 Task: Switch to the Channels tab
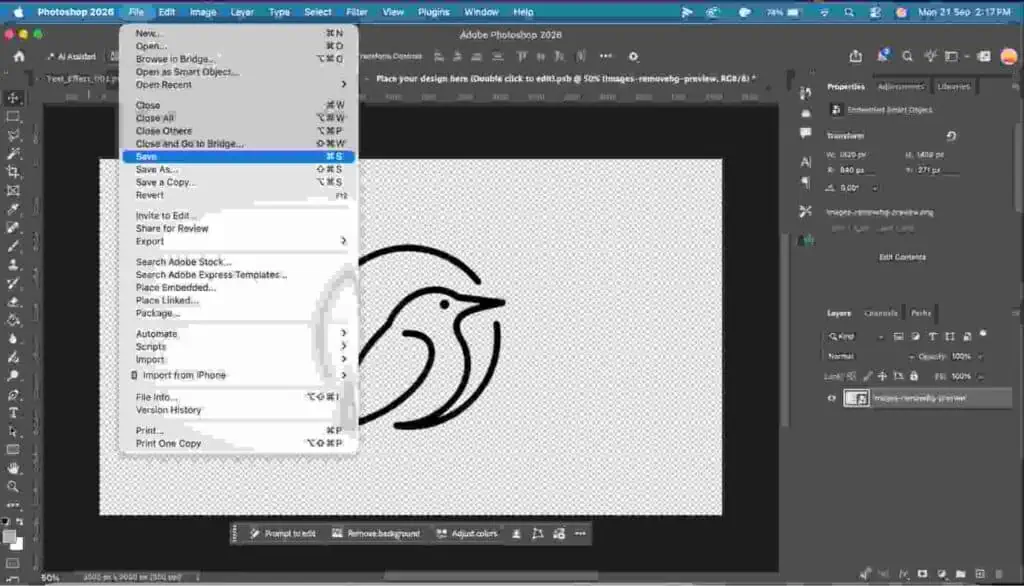click(880, 314)
